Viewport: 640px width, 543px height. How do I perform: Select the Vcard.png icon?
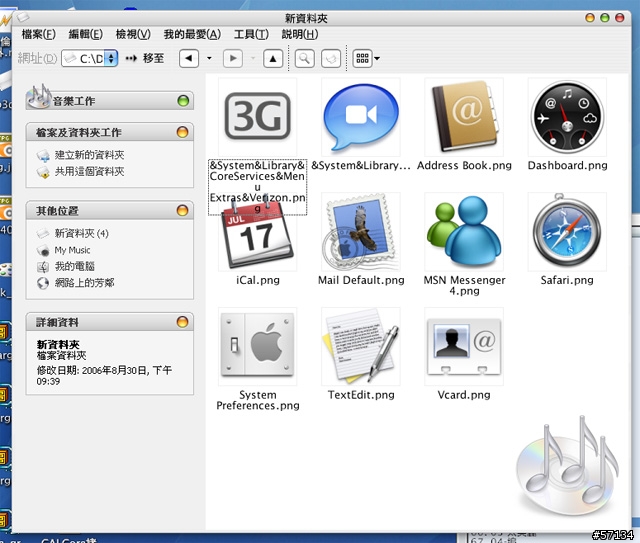point(464,346)
